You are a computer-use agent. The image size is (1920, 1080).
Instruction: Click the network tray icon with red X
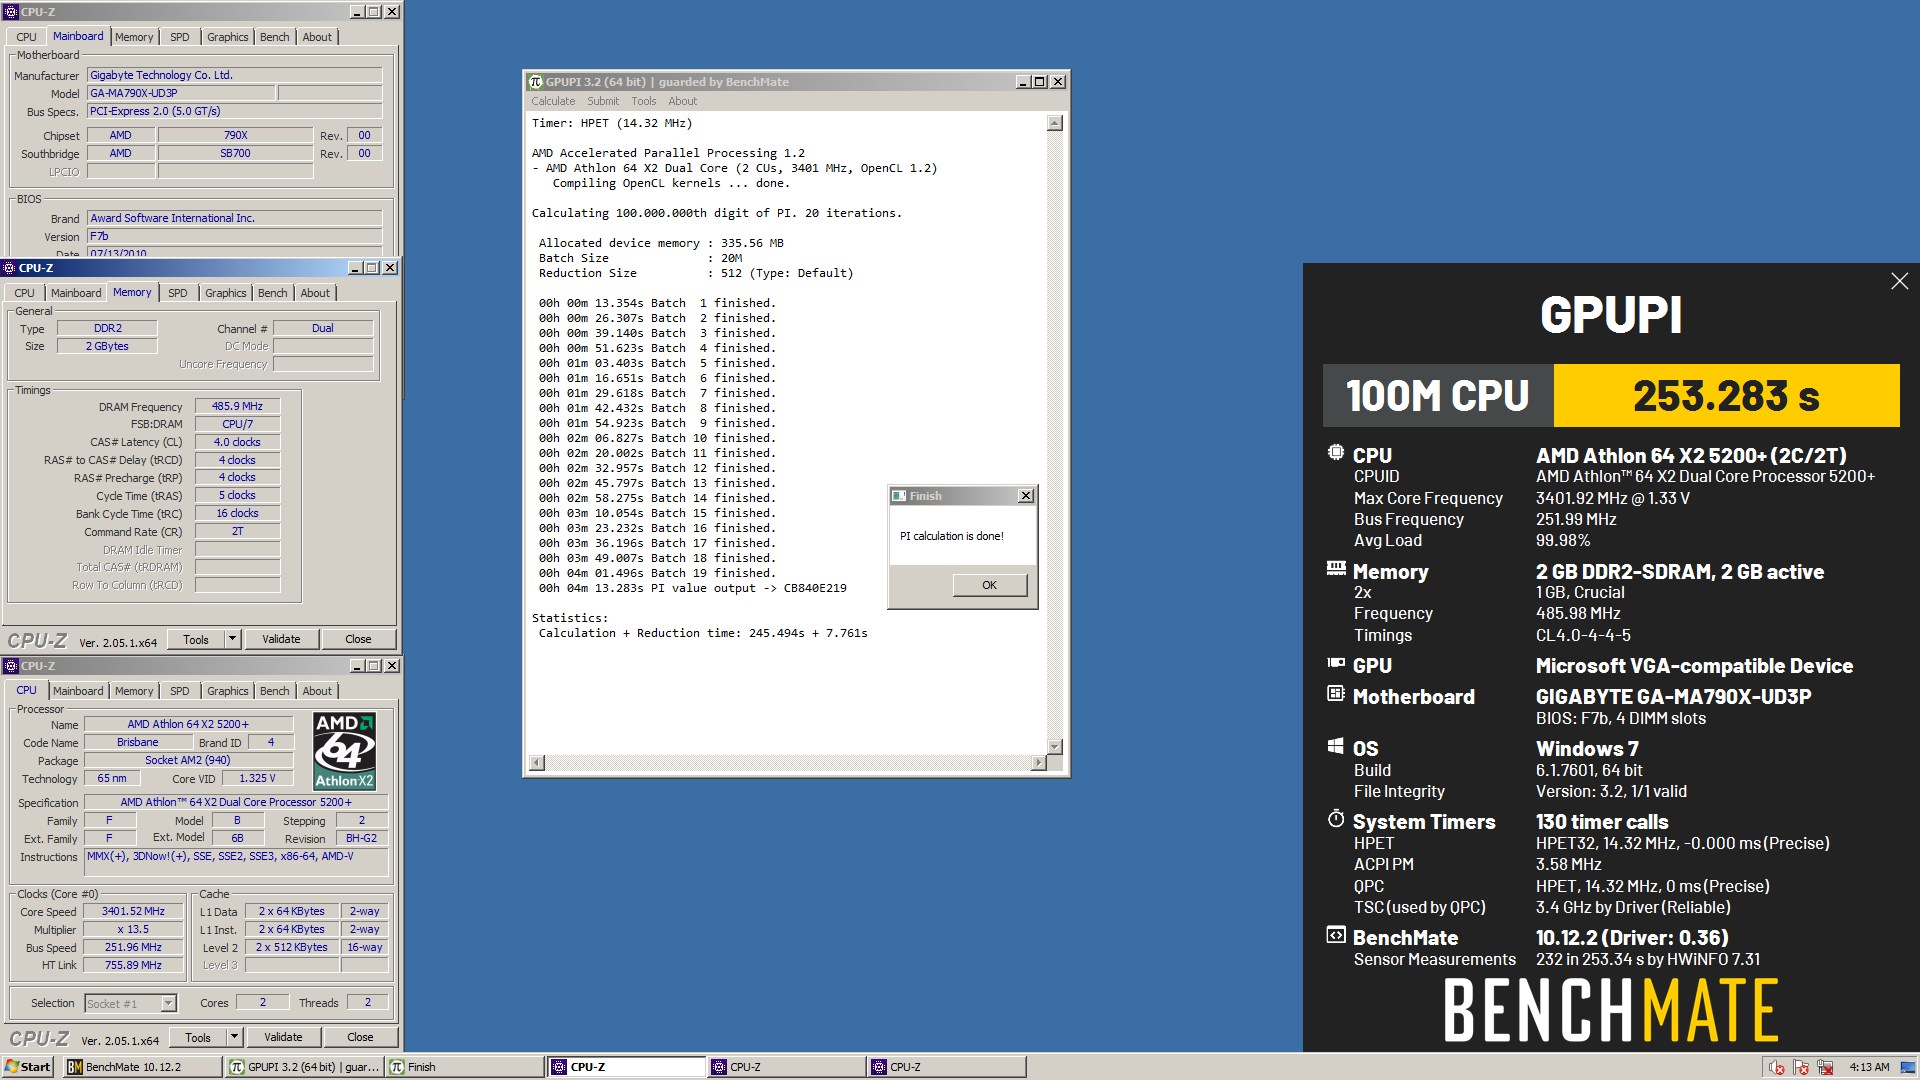[1825, 1067]
